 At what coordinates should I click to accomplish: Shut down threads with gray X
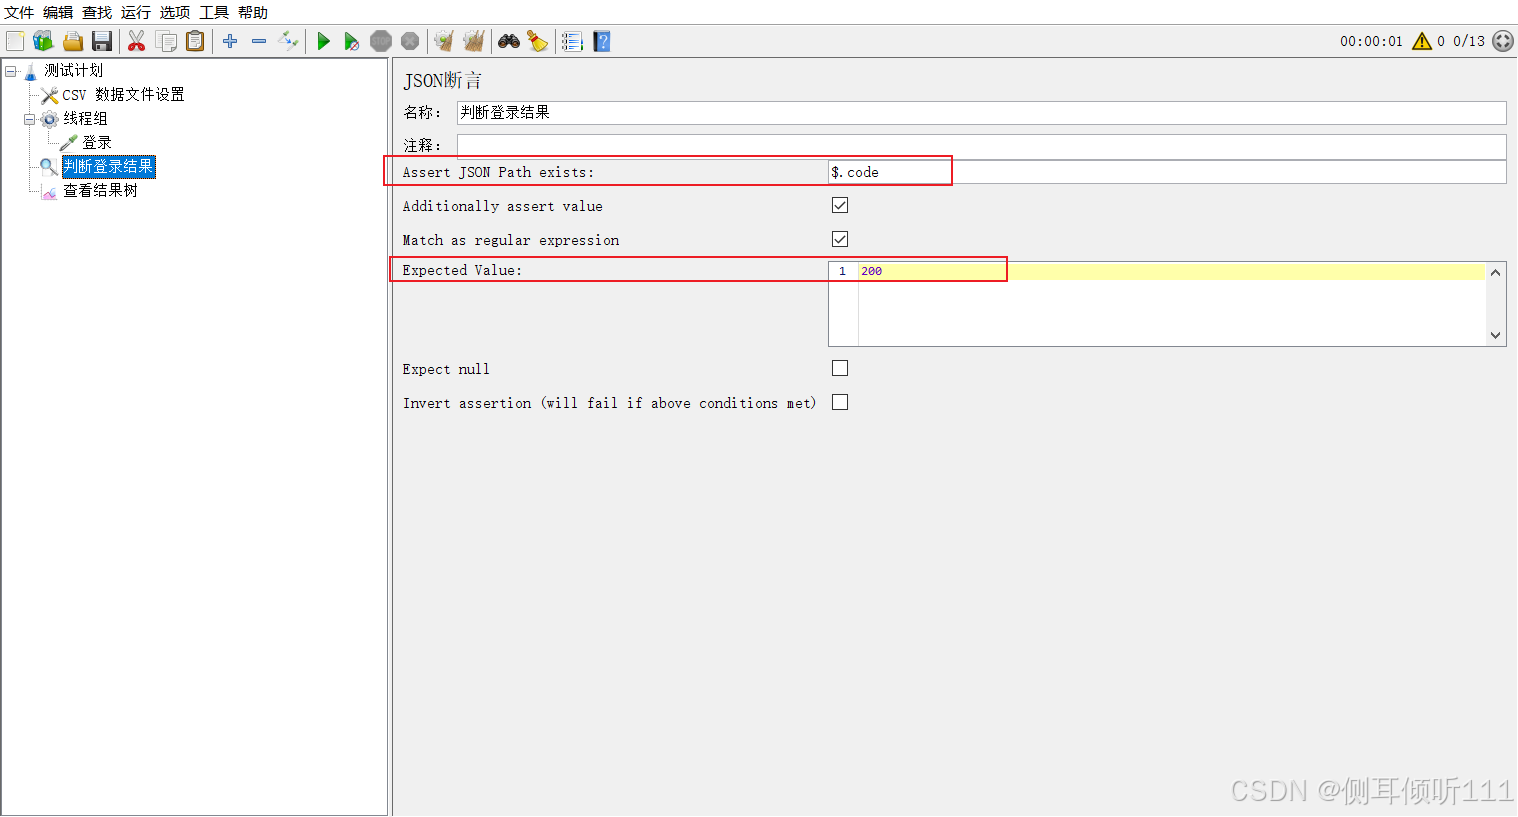pyautogui.click(x=410, y=41)
